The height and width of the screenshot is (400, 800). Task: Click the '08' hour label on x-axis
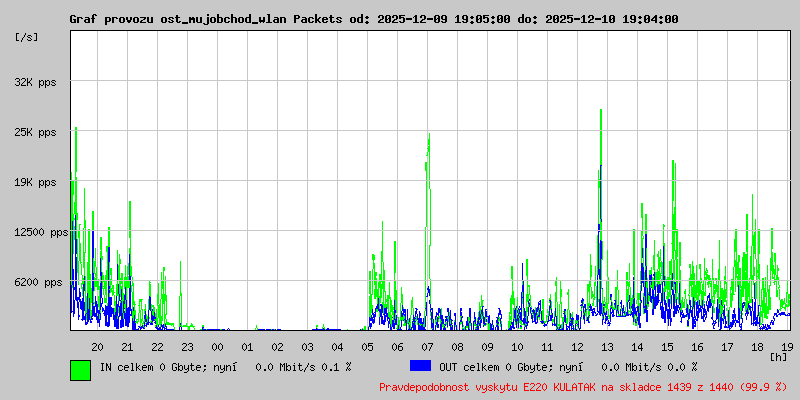[x=457, y=347]
